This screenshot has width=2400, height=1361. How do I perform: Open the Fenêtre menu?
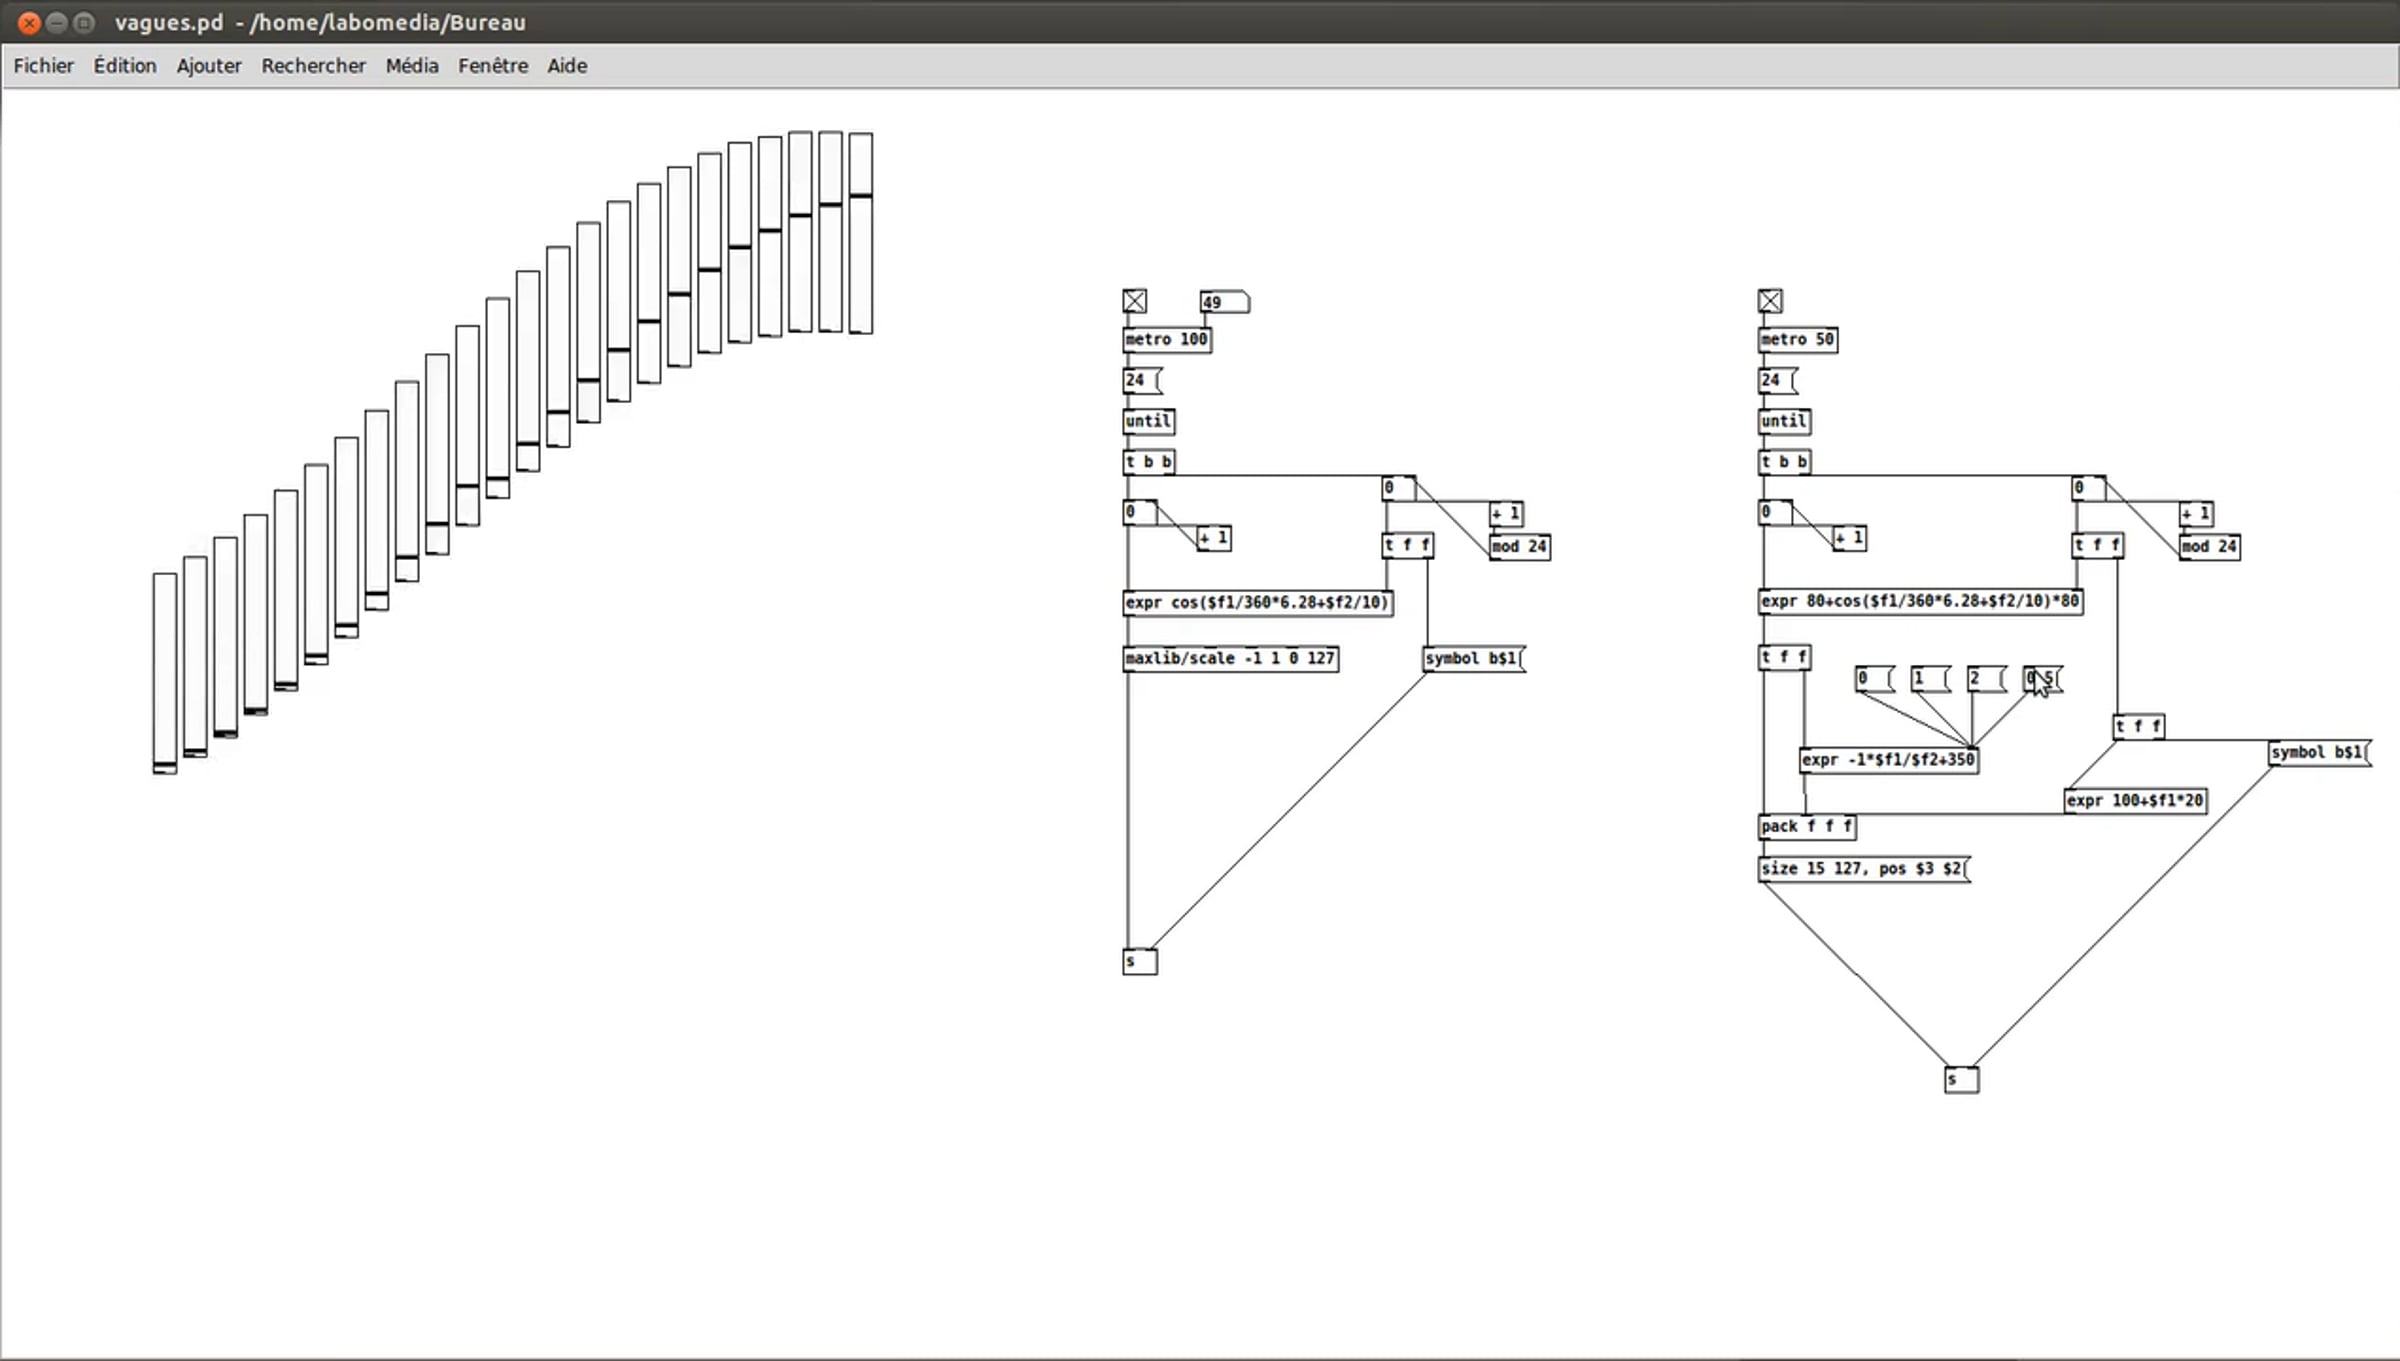pos(493,66)
